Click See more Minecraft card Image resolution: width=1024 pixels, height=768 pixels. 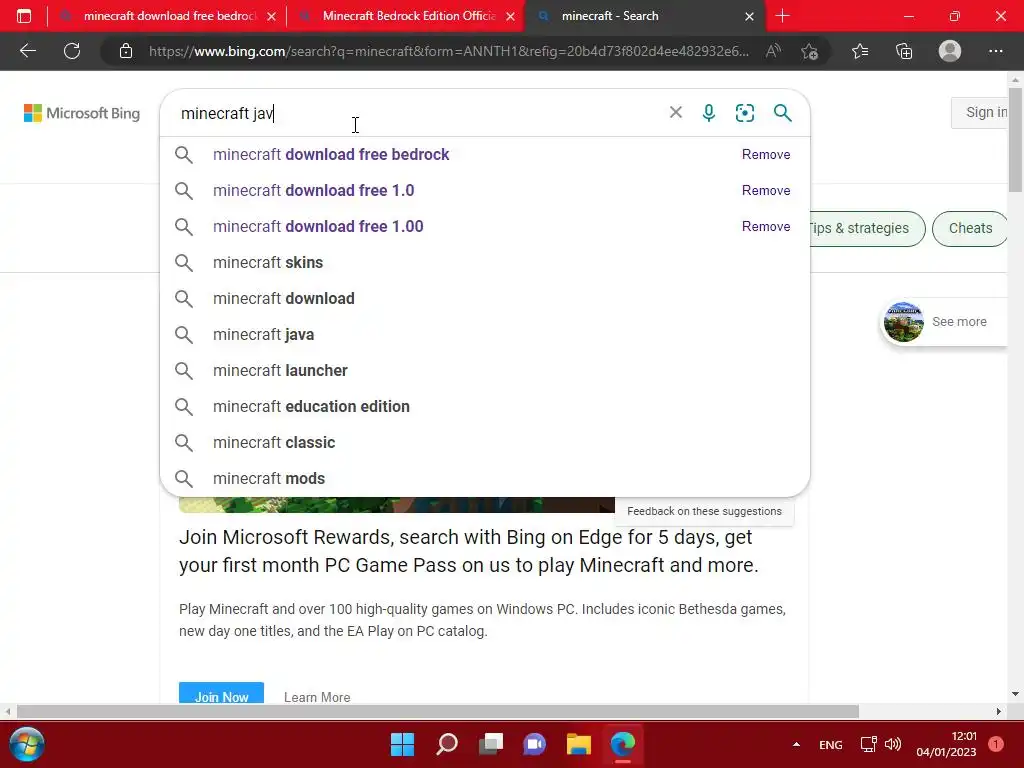(x=944, y=322)
